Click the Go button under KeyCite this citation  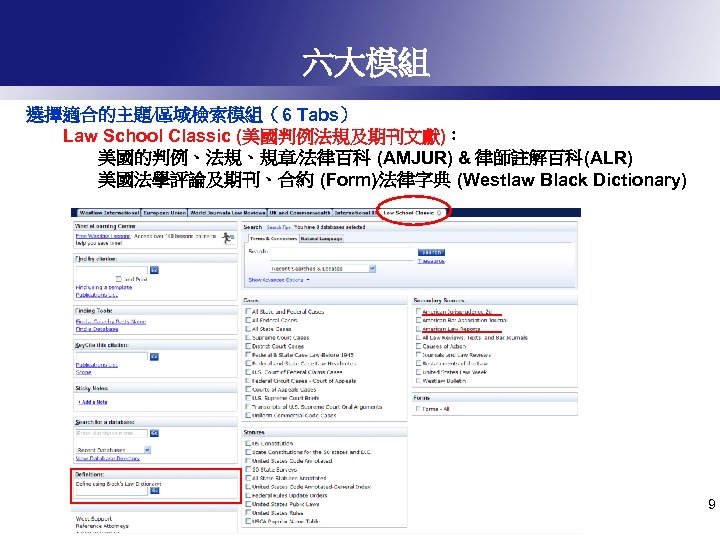click(x=154, y=356)
